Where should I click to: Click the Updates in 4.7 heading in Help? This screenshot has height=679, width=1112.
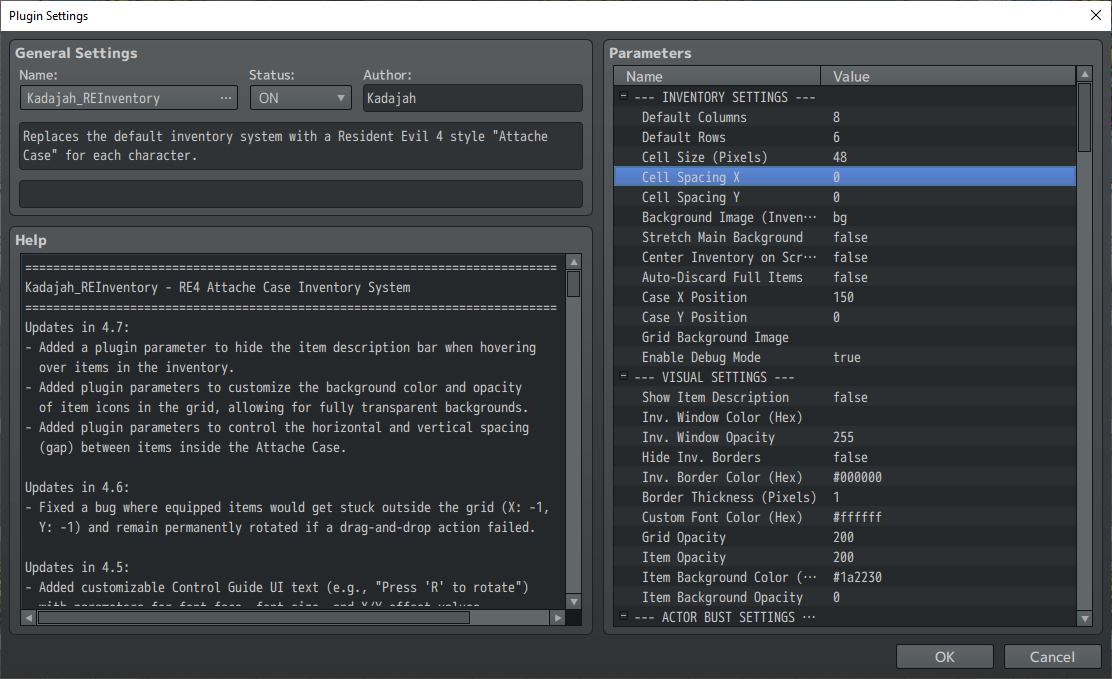(x=77, y=327)
